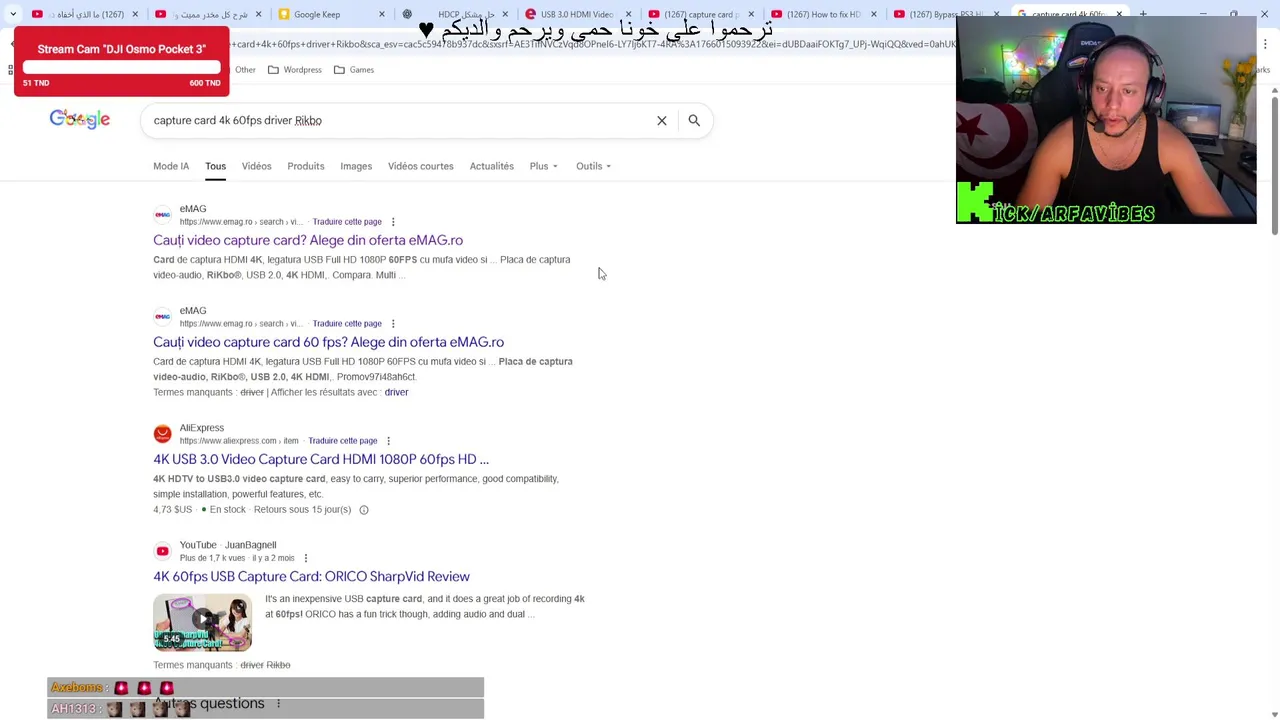
Task: Click the 'YouTube · JuanBagnell' source text
Action: [228, 545]
